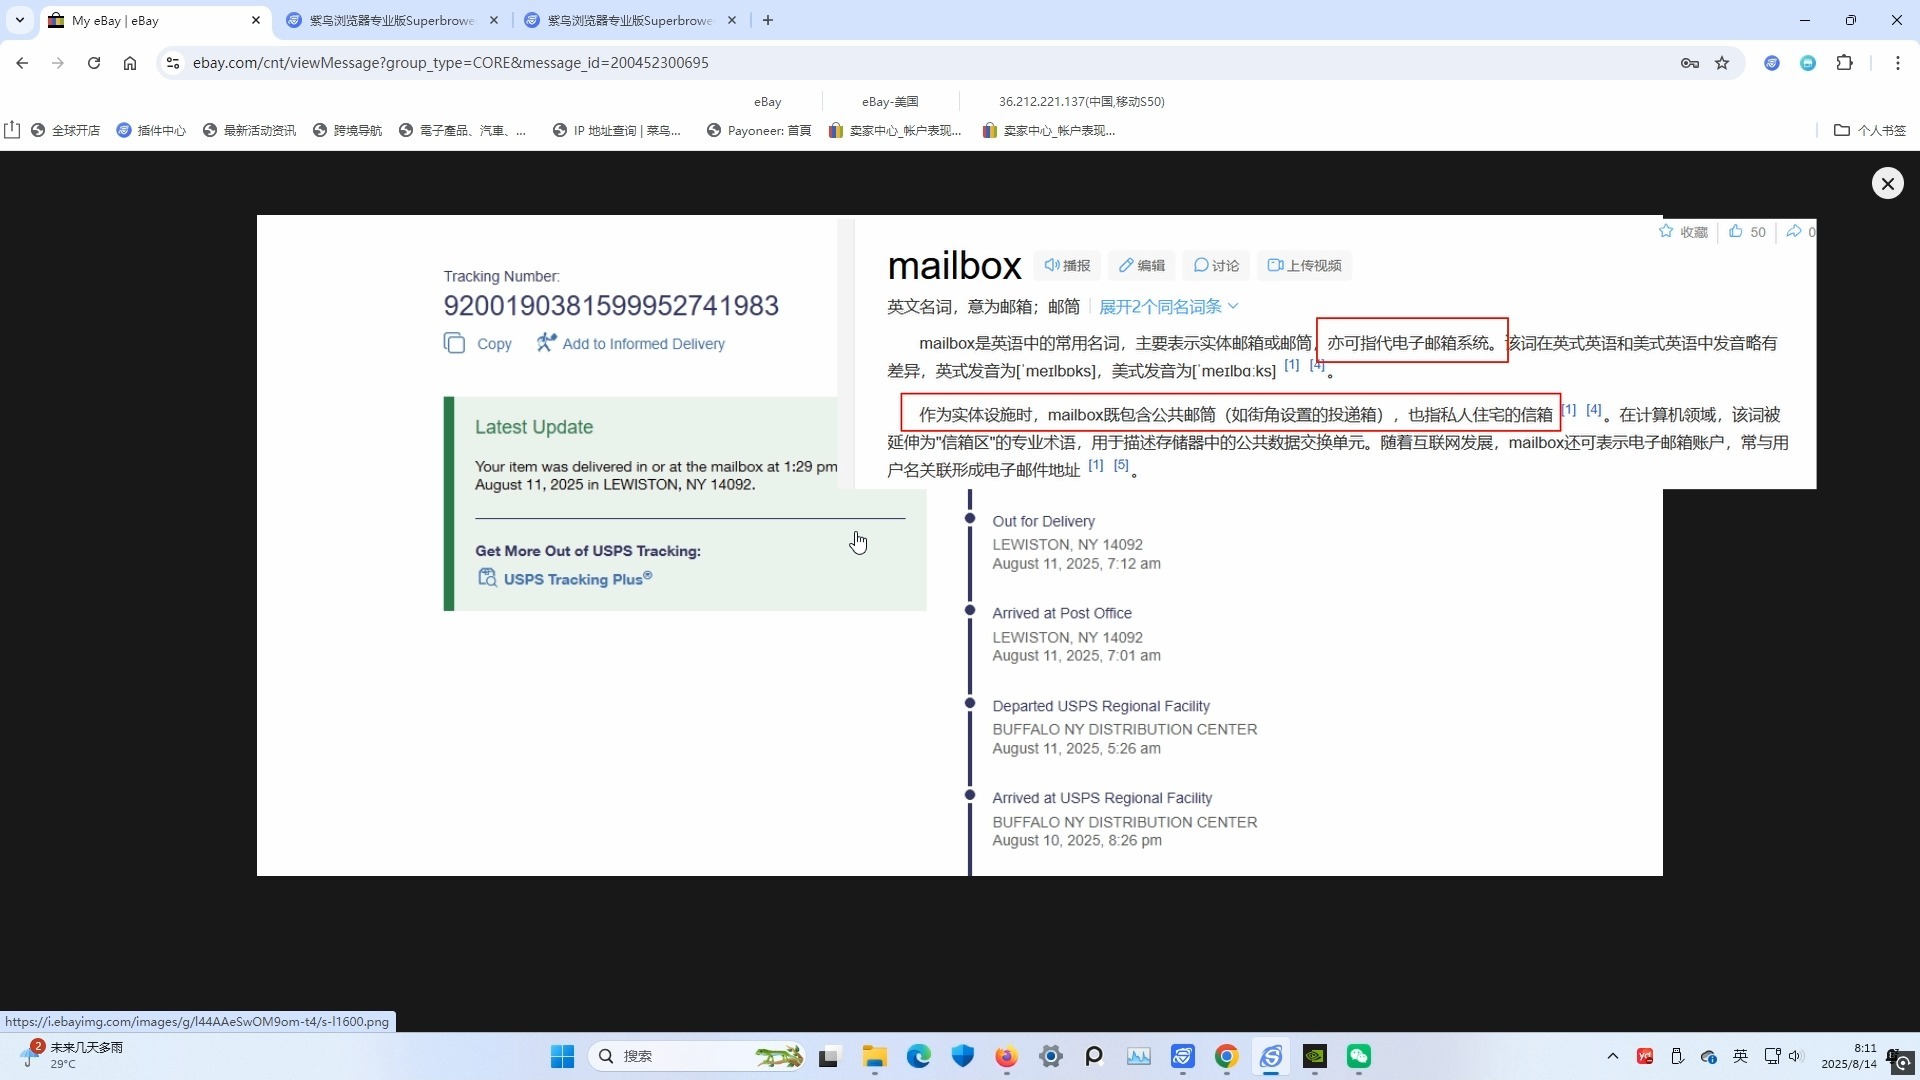The width and height of the screenshot is (1920, 1080).
Task: Open a new browser tab
Action: point(767,20)
